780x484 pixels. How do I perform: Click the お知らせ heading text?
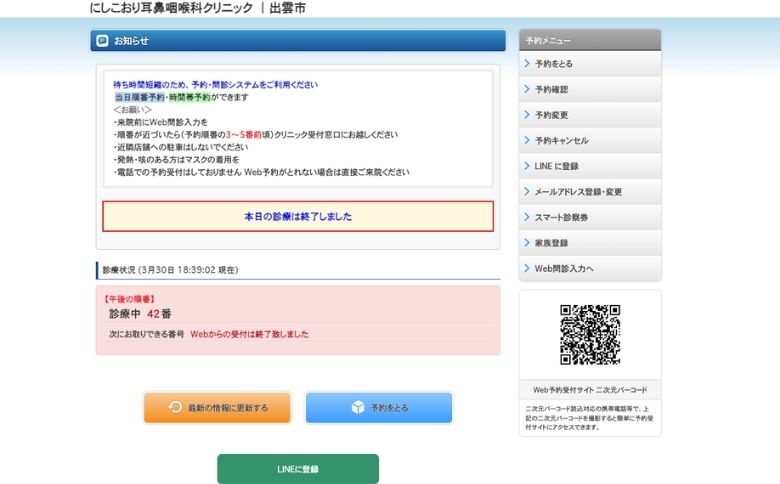click(131, 41)
